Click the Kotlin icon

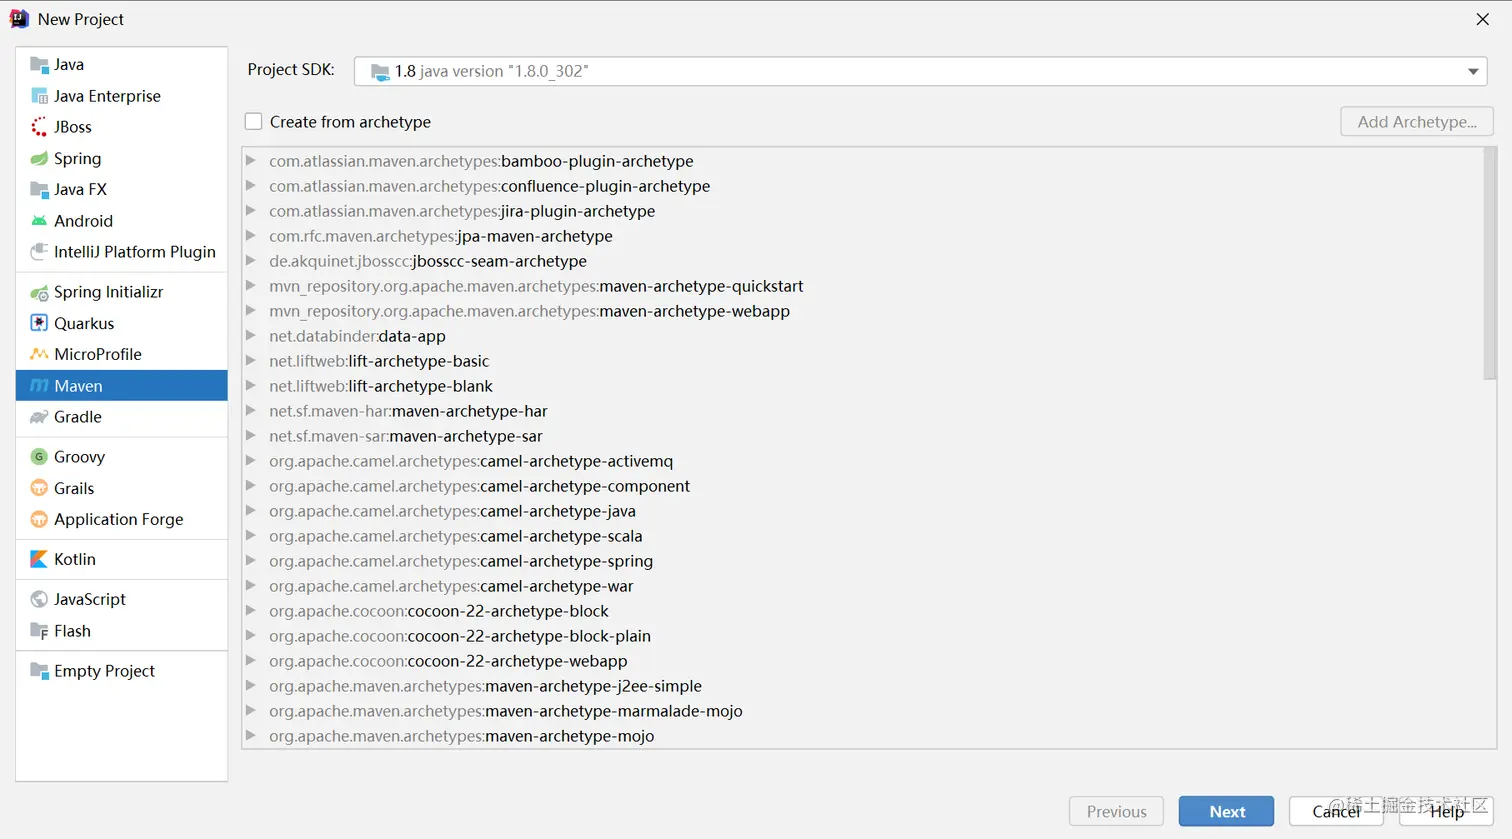click(x=39, y=559)
